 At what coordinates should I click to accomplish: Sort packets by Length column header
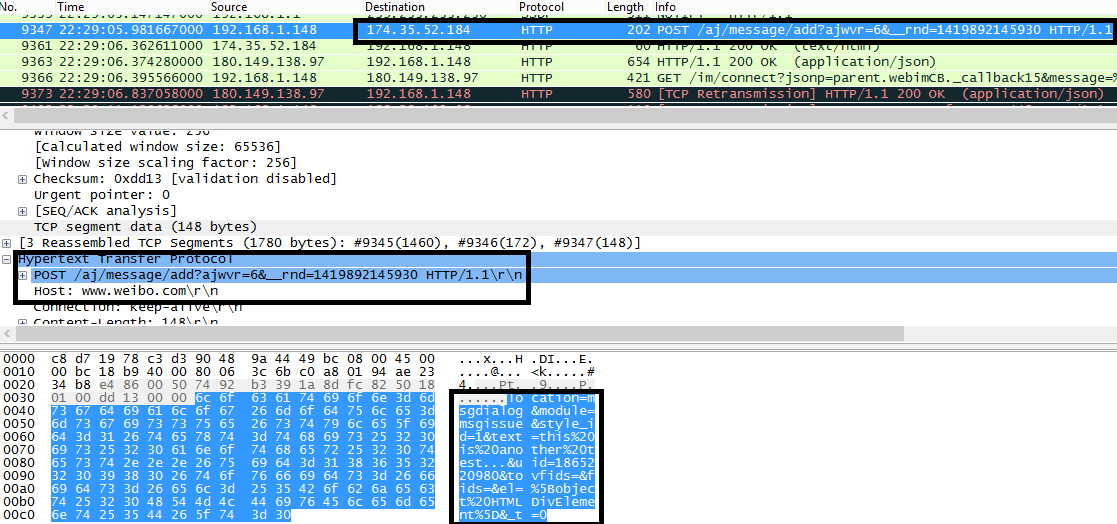(625, 7)
